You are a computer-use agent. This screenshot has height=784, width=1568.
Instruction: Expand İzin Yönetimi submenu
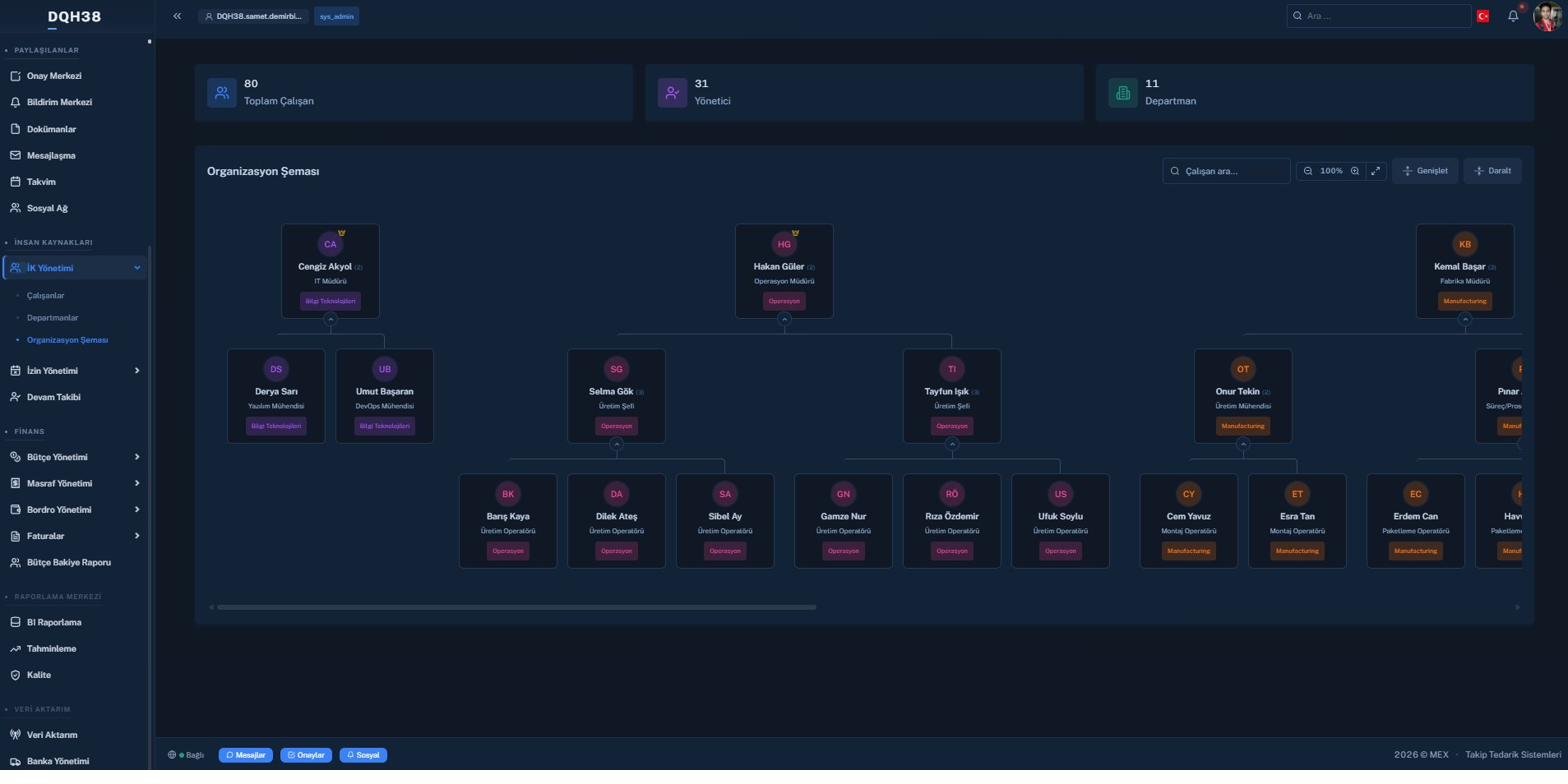74,371
